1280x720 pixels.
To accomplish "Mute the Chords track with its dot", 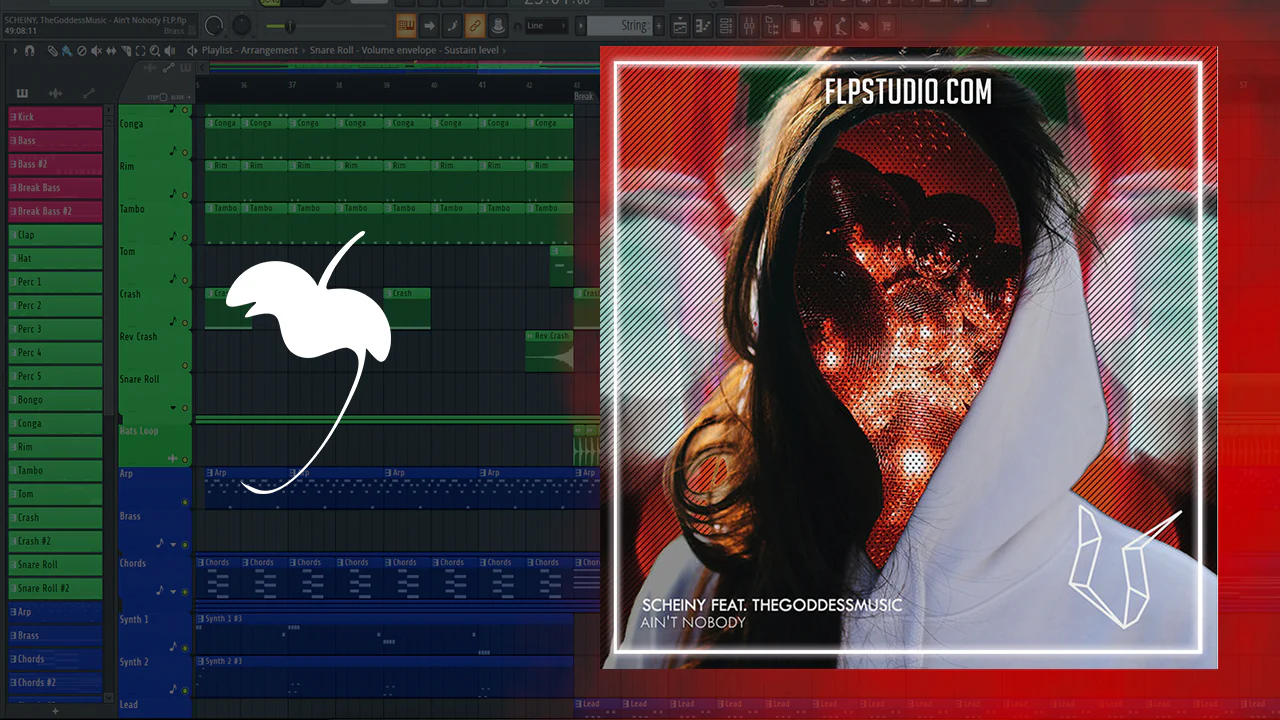I will pyautogui.click(x=185, y=591).
